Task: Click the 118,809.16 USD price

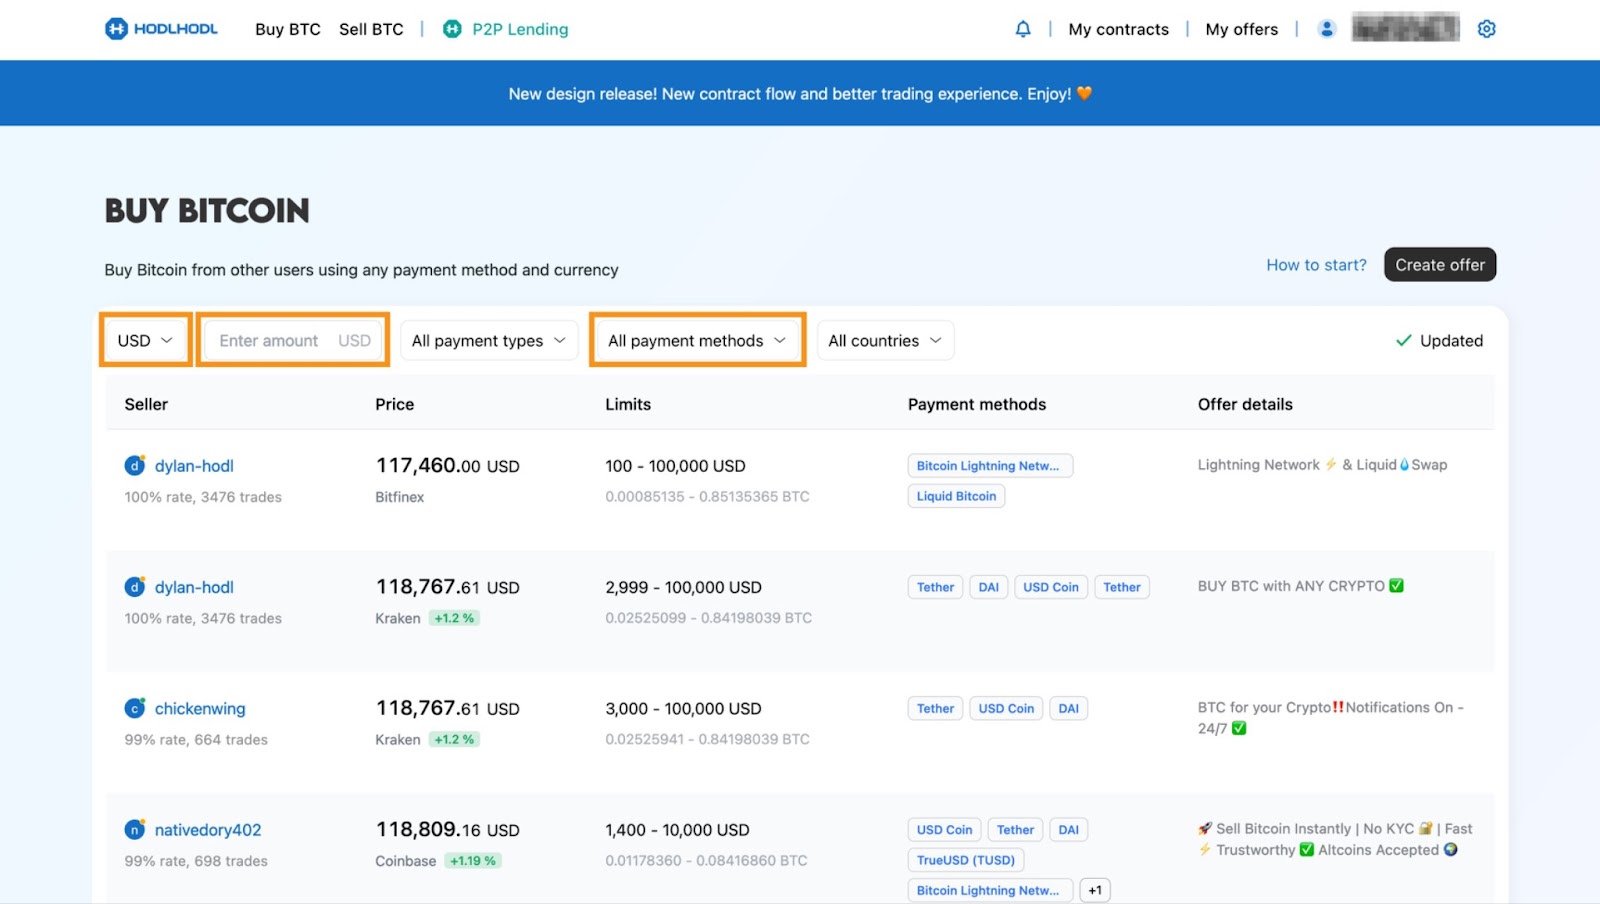Action: (x=447, y=829)
